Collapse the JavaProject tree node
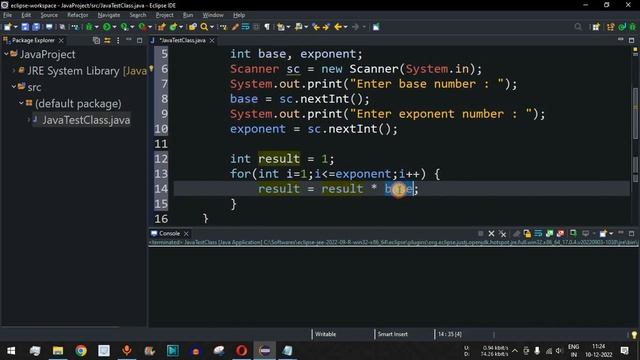This screenshot has width=640, height=360. [6, 54]
